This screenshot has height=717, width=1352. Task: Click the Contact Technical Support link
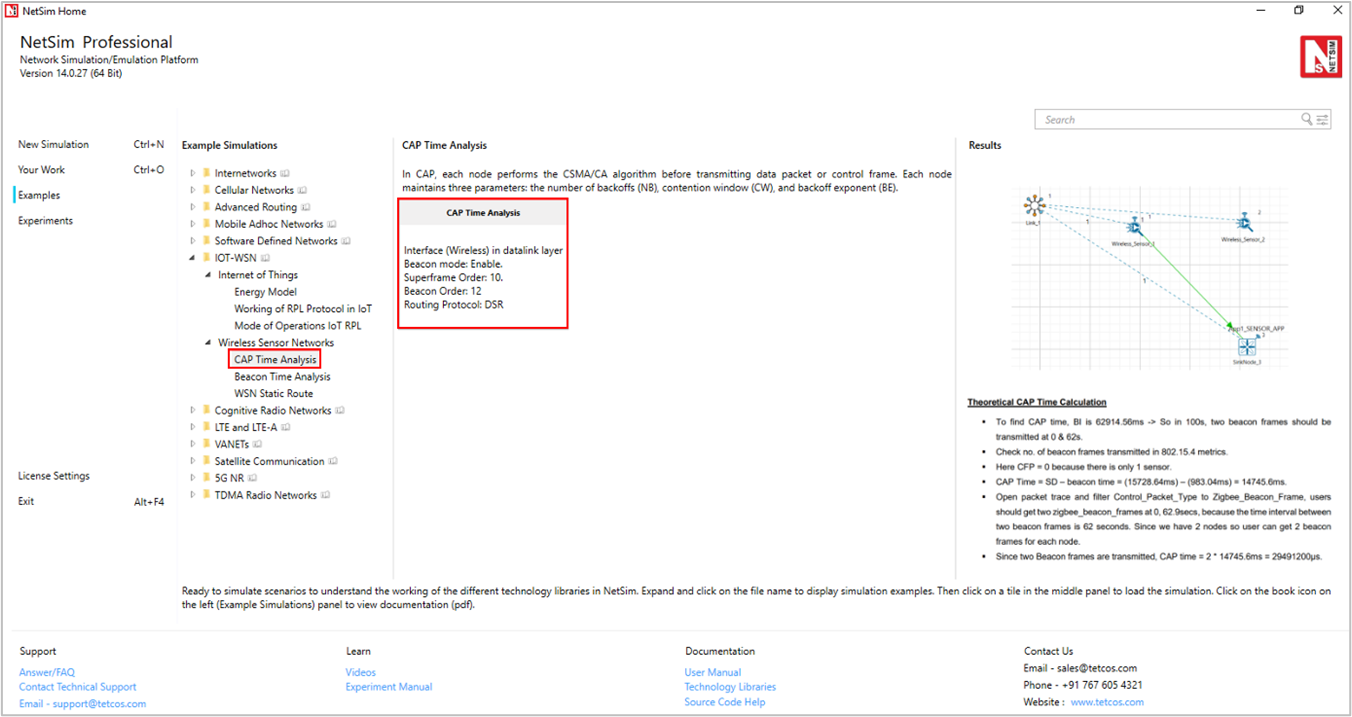[78, 687]
